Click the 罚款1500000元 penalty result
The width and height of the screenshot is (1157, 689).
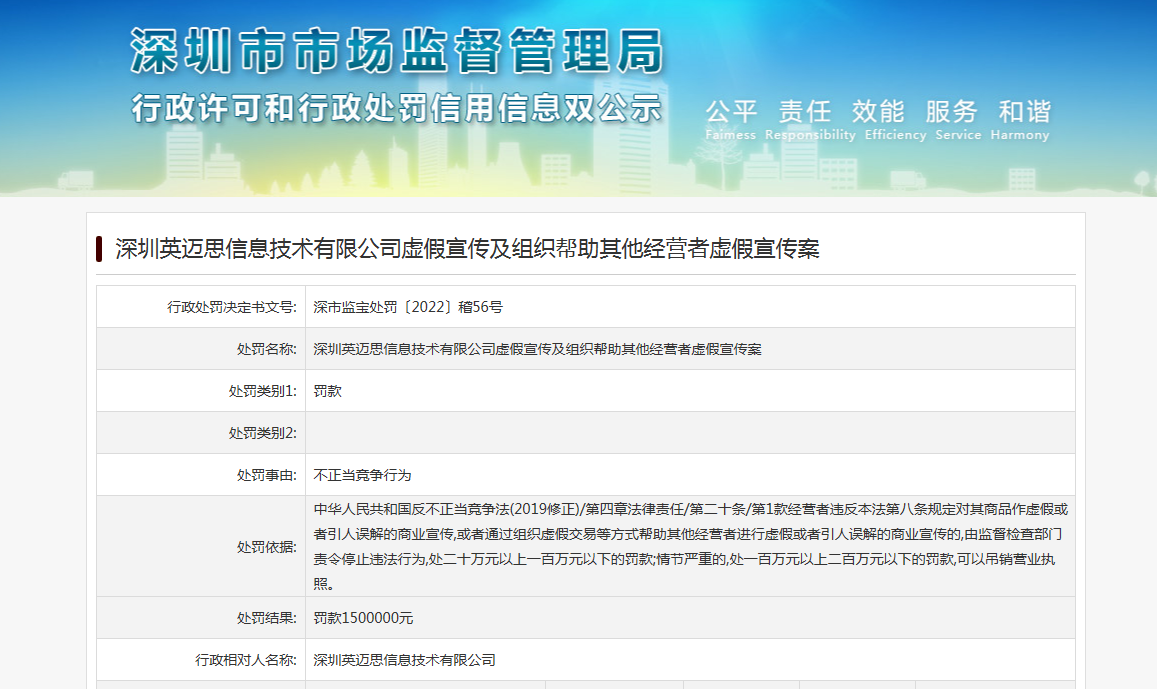click(x=363, y=618)
